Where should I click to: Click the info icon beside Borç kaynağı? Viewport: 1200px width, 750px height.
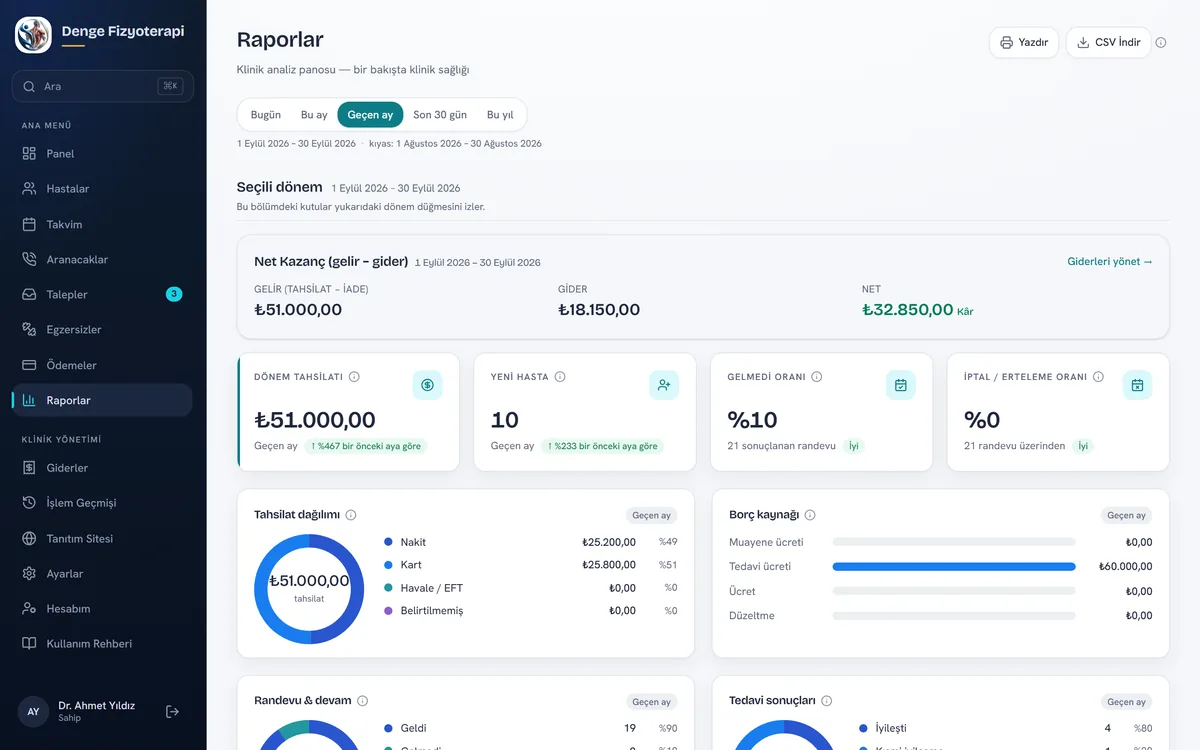[810, 515]
